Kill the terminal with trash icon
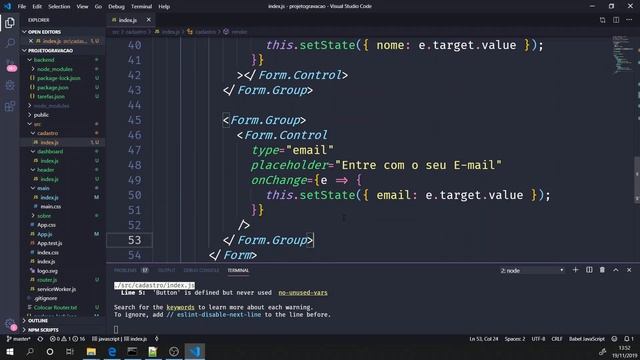This screenshot has width=640, height=360. [x=602, y=270]
